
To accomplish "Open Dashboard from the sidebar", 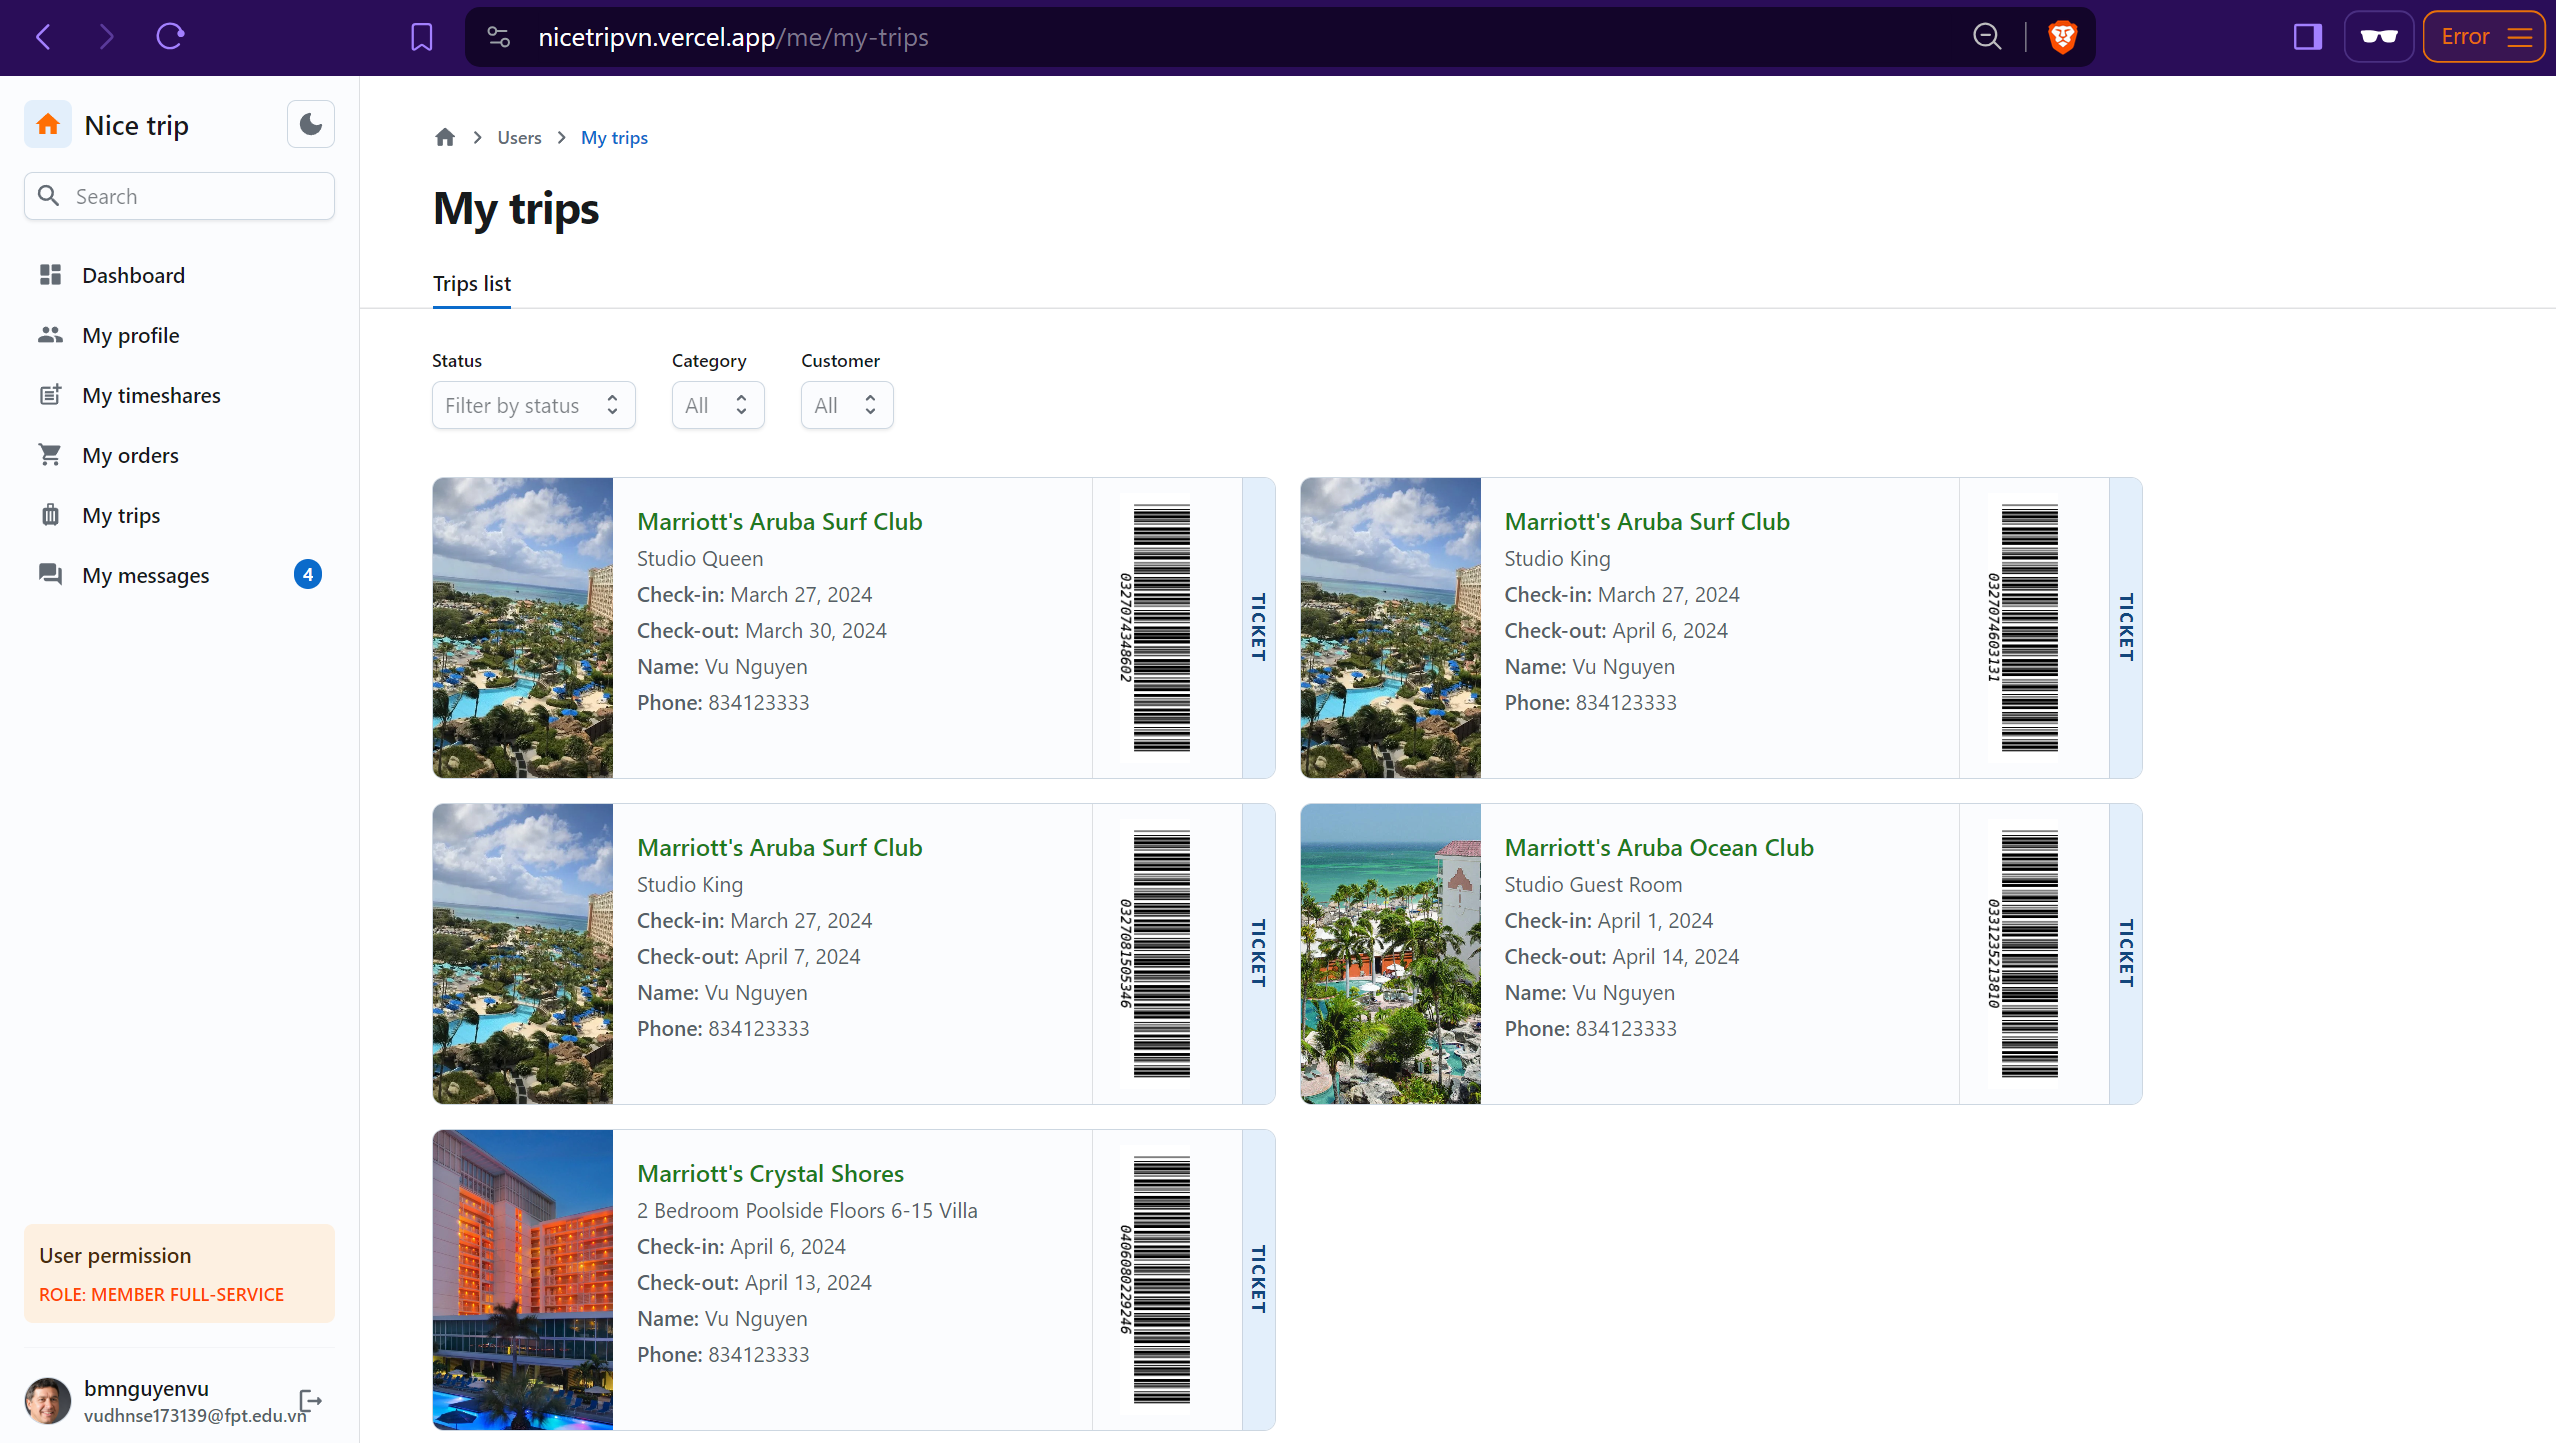I will point(179,275).
